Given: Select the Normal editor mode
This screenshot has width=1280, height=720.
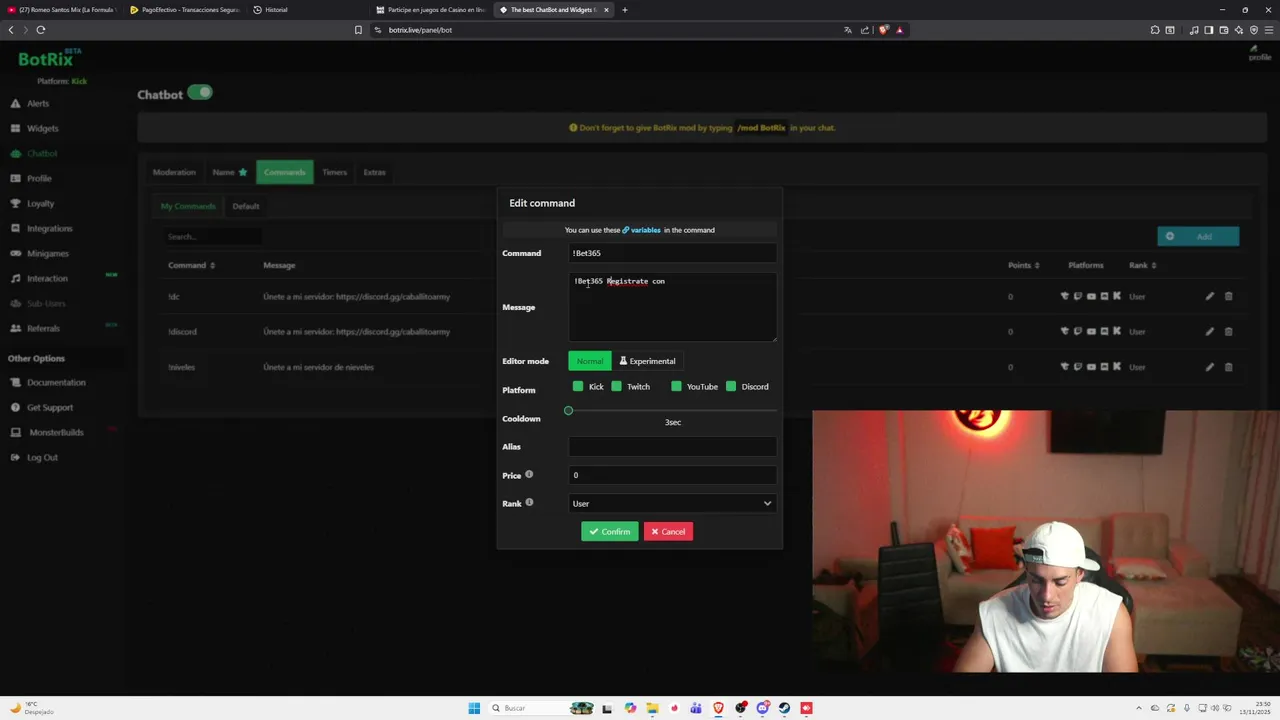Looking at the screenshot, I should [x=590, y=361].
